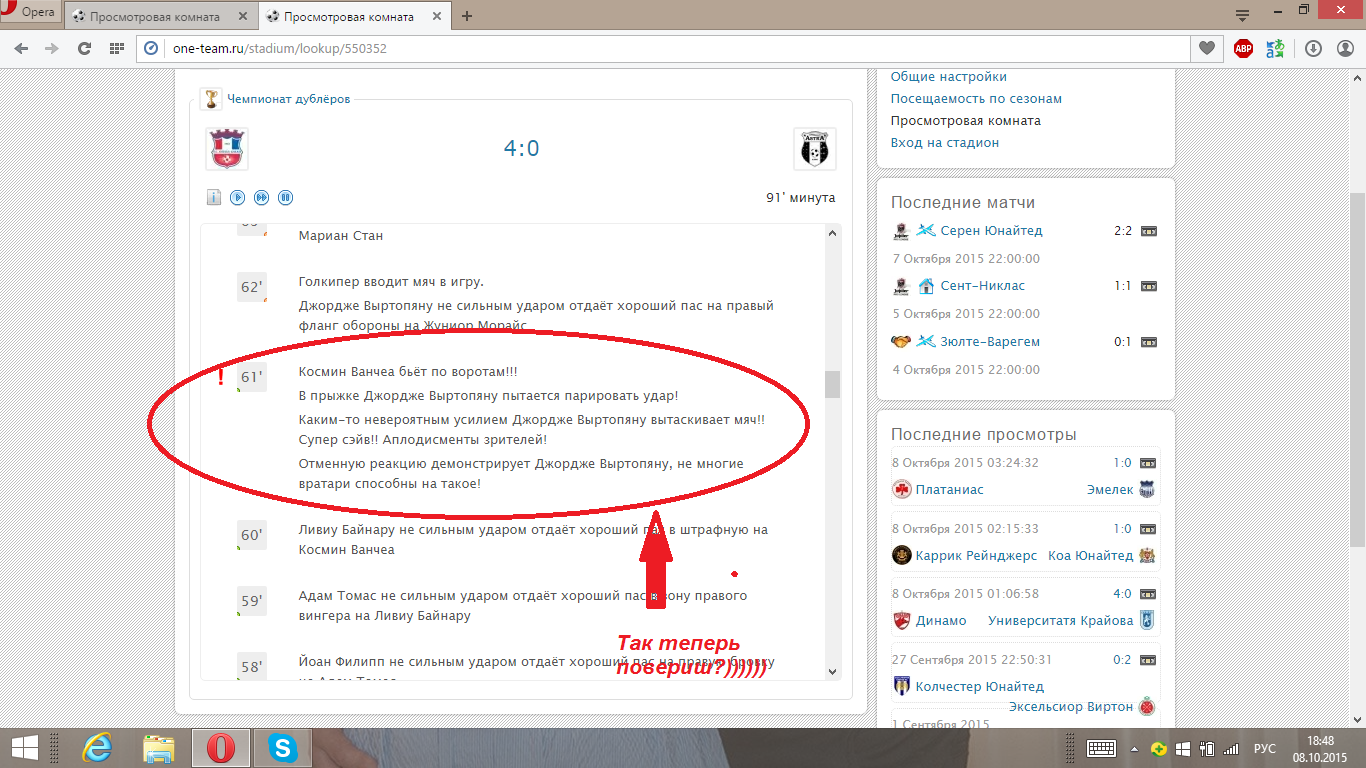The height and width of the screenshot is (768, 1366).
Task: Open the away team crest logo
Action: click(x=814, y=149)
